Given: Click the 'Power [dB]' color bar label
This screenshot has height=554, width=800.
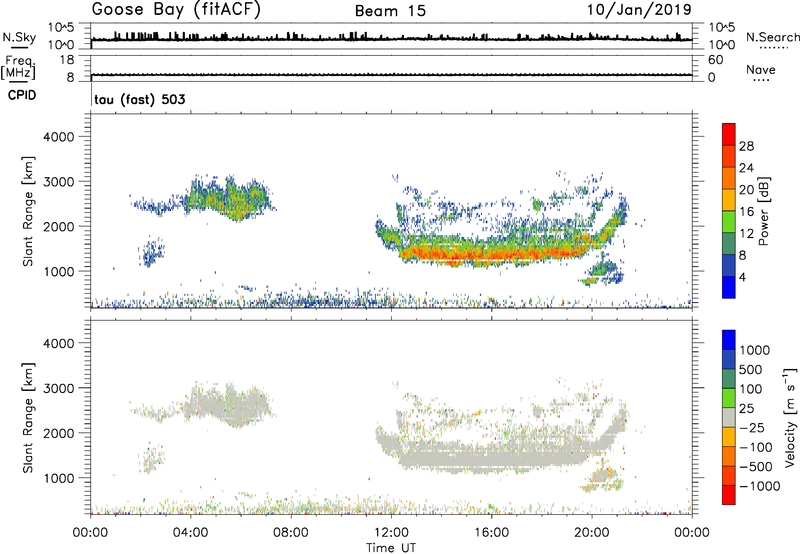Looking at the screenshot, I should (763, 211).
